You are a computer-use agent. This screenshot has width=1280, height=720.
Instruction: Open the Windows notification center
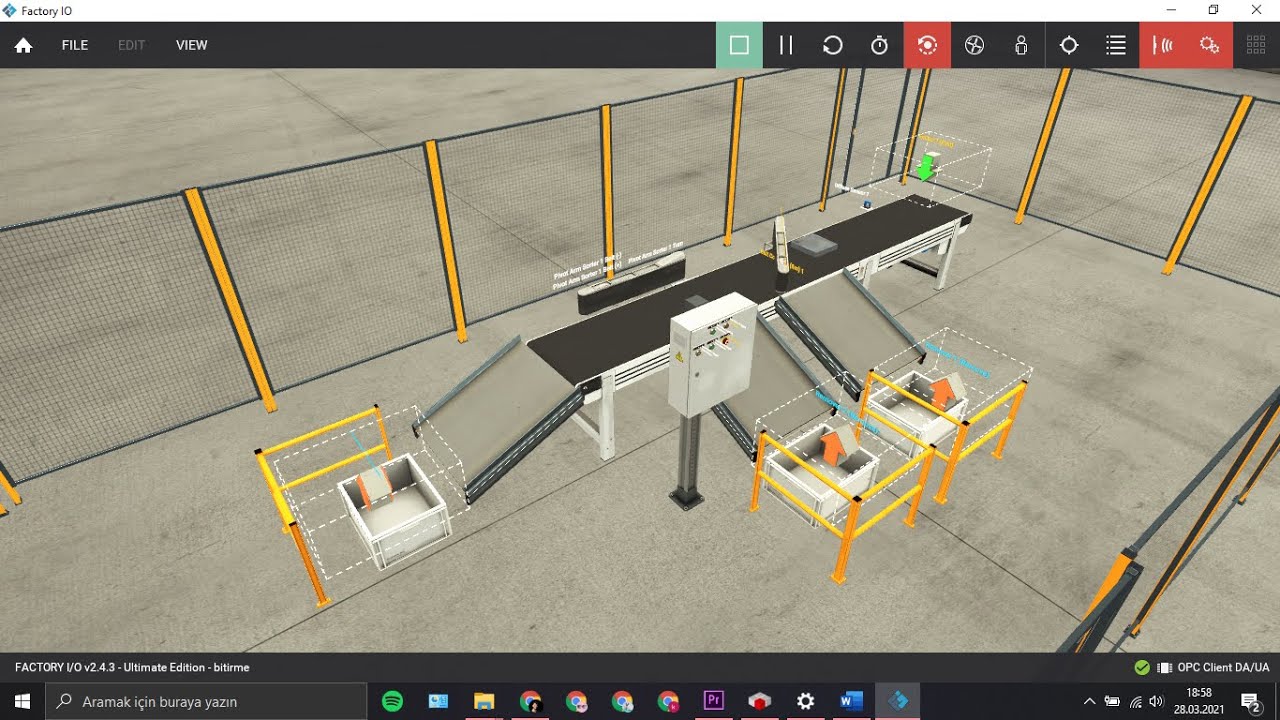(1250, 701)
